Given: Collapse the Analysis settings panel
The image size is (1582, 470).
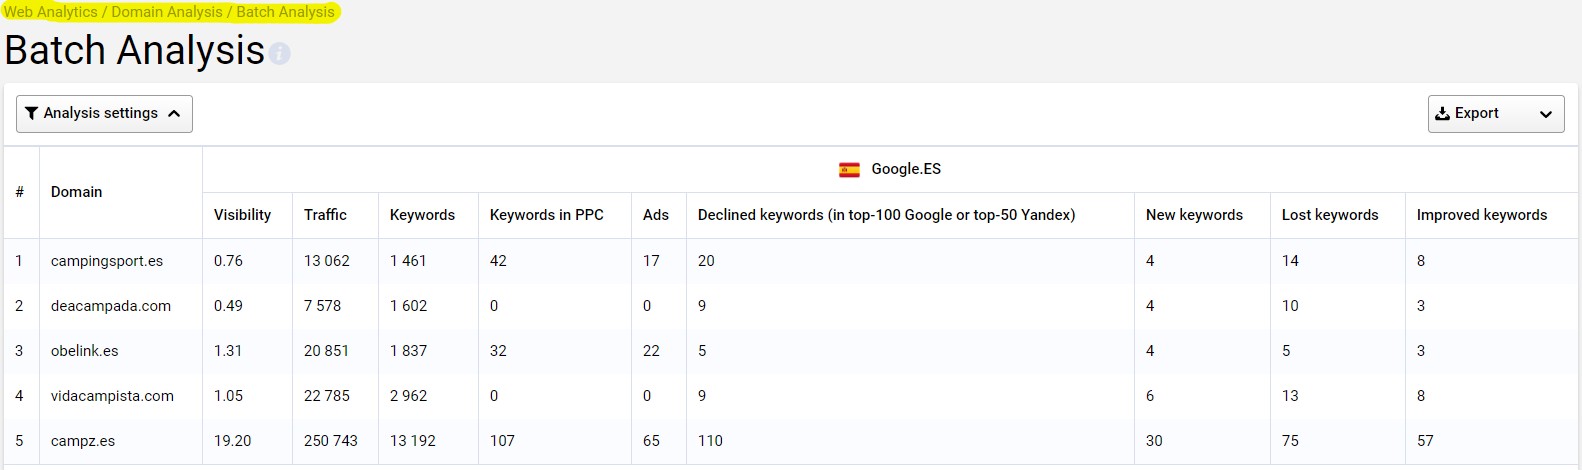Looking at the screenshot, I should coord(174,114).
